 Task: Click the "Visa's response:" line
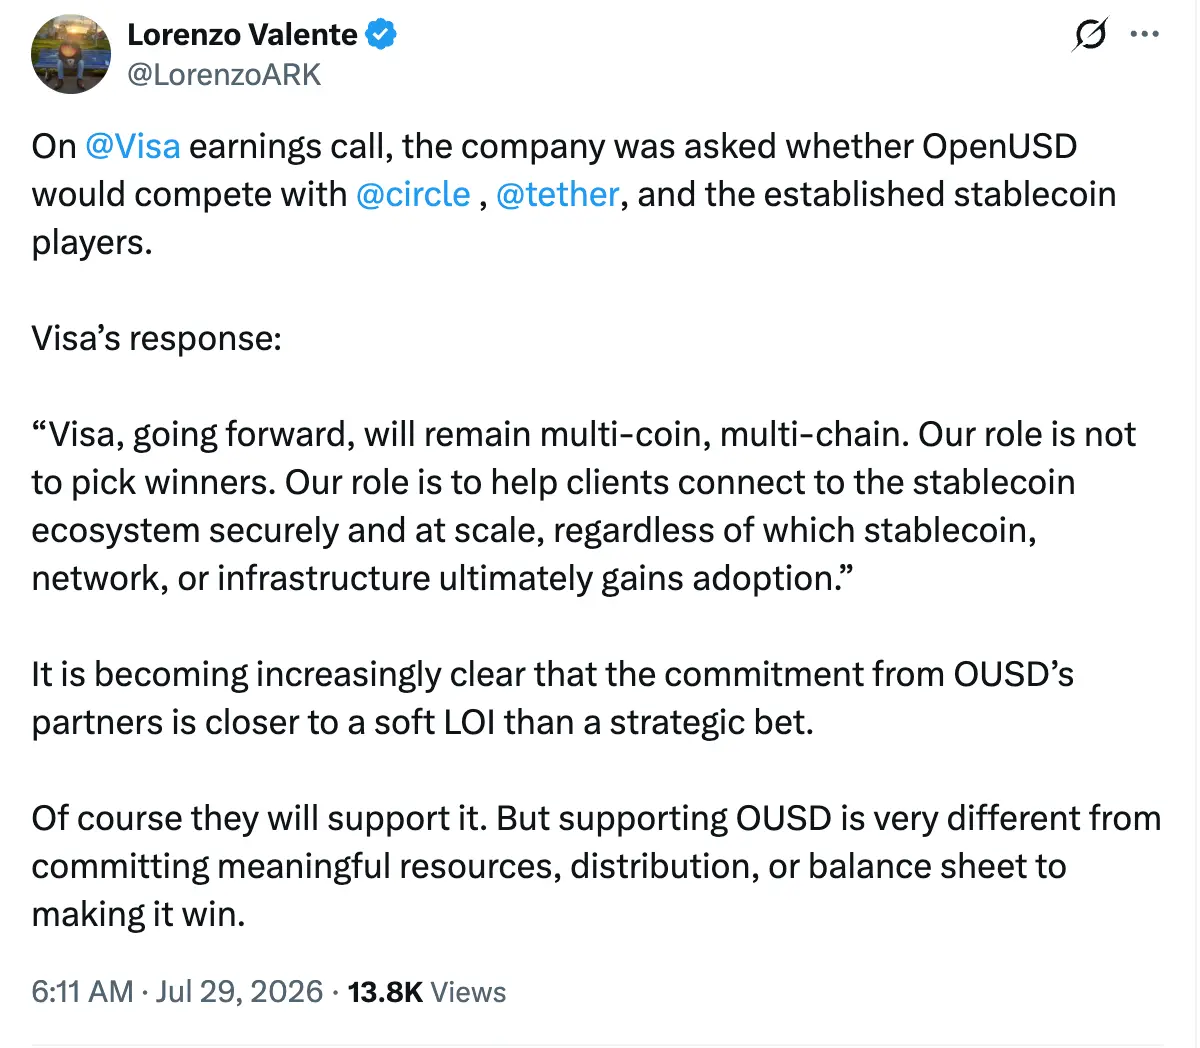[x=157, y=338]
